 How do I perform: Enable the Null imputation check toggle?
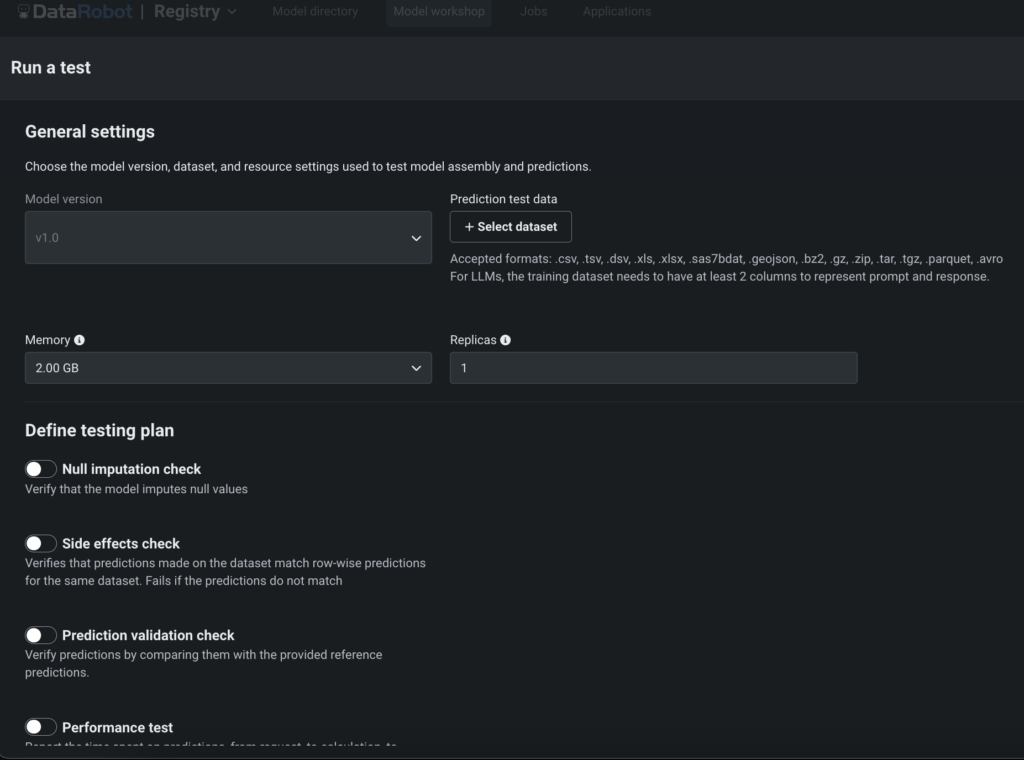(40, 468)
